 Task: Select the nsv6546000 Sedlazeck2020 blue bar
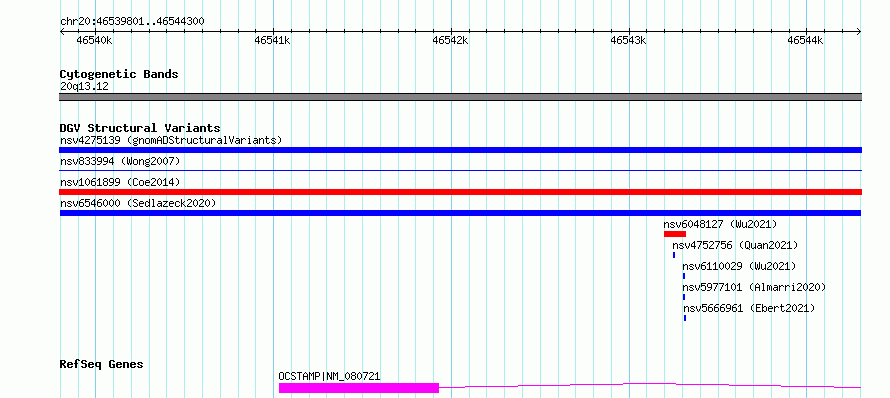(x=460, y=213)
